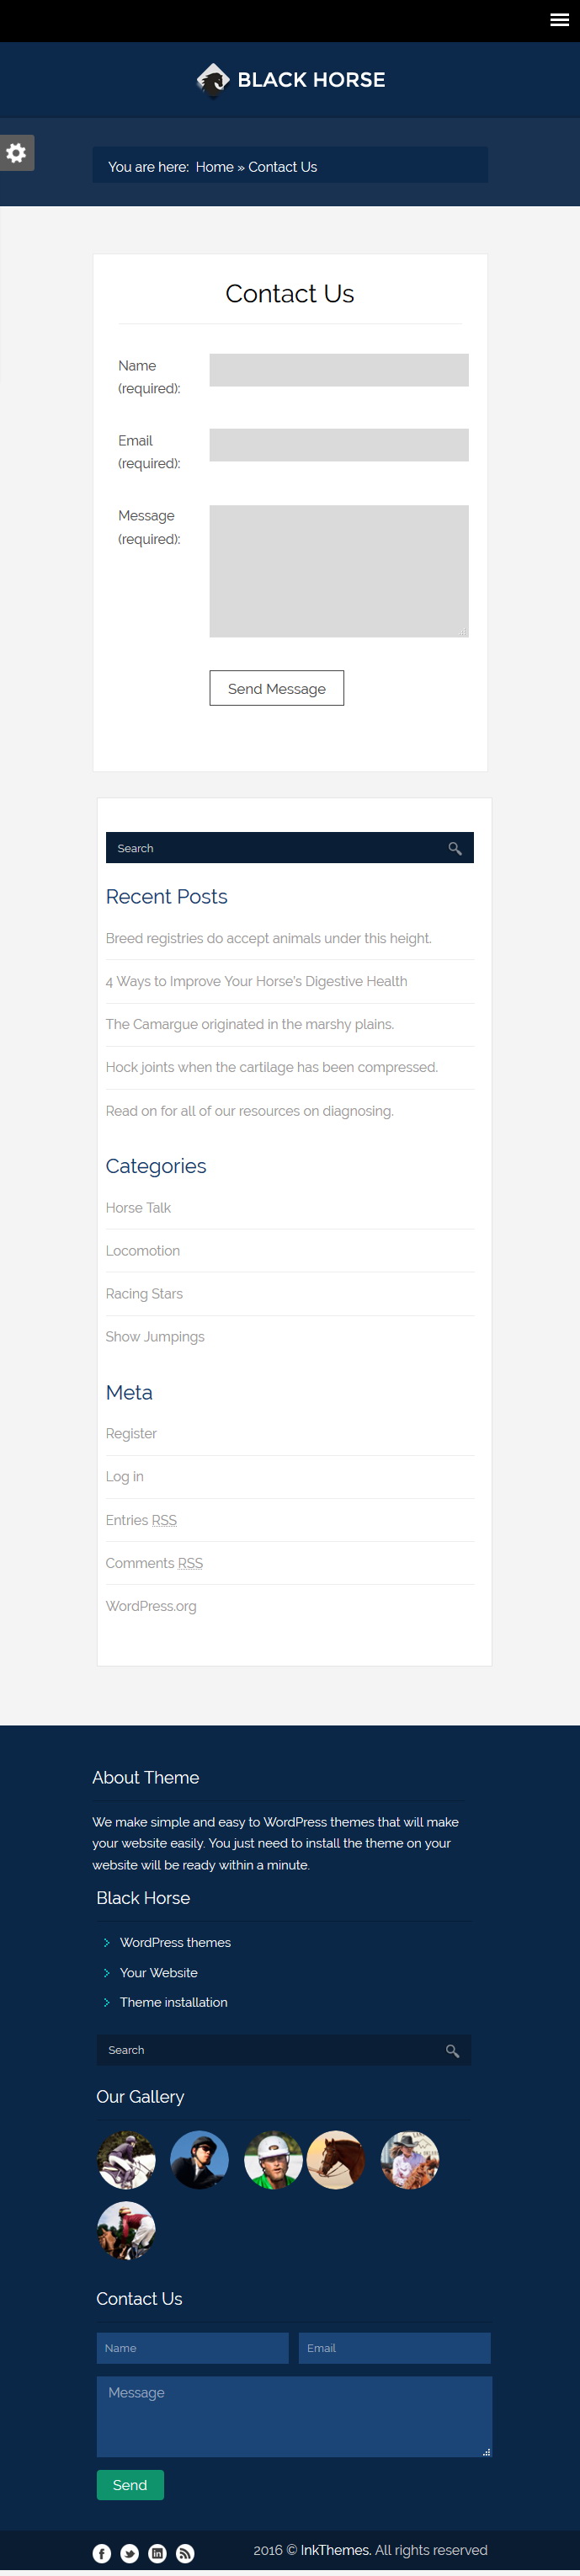Open the brown horse gallery thumbnail
This screenshot has width=580, height=2576.
point(336,2160)
